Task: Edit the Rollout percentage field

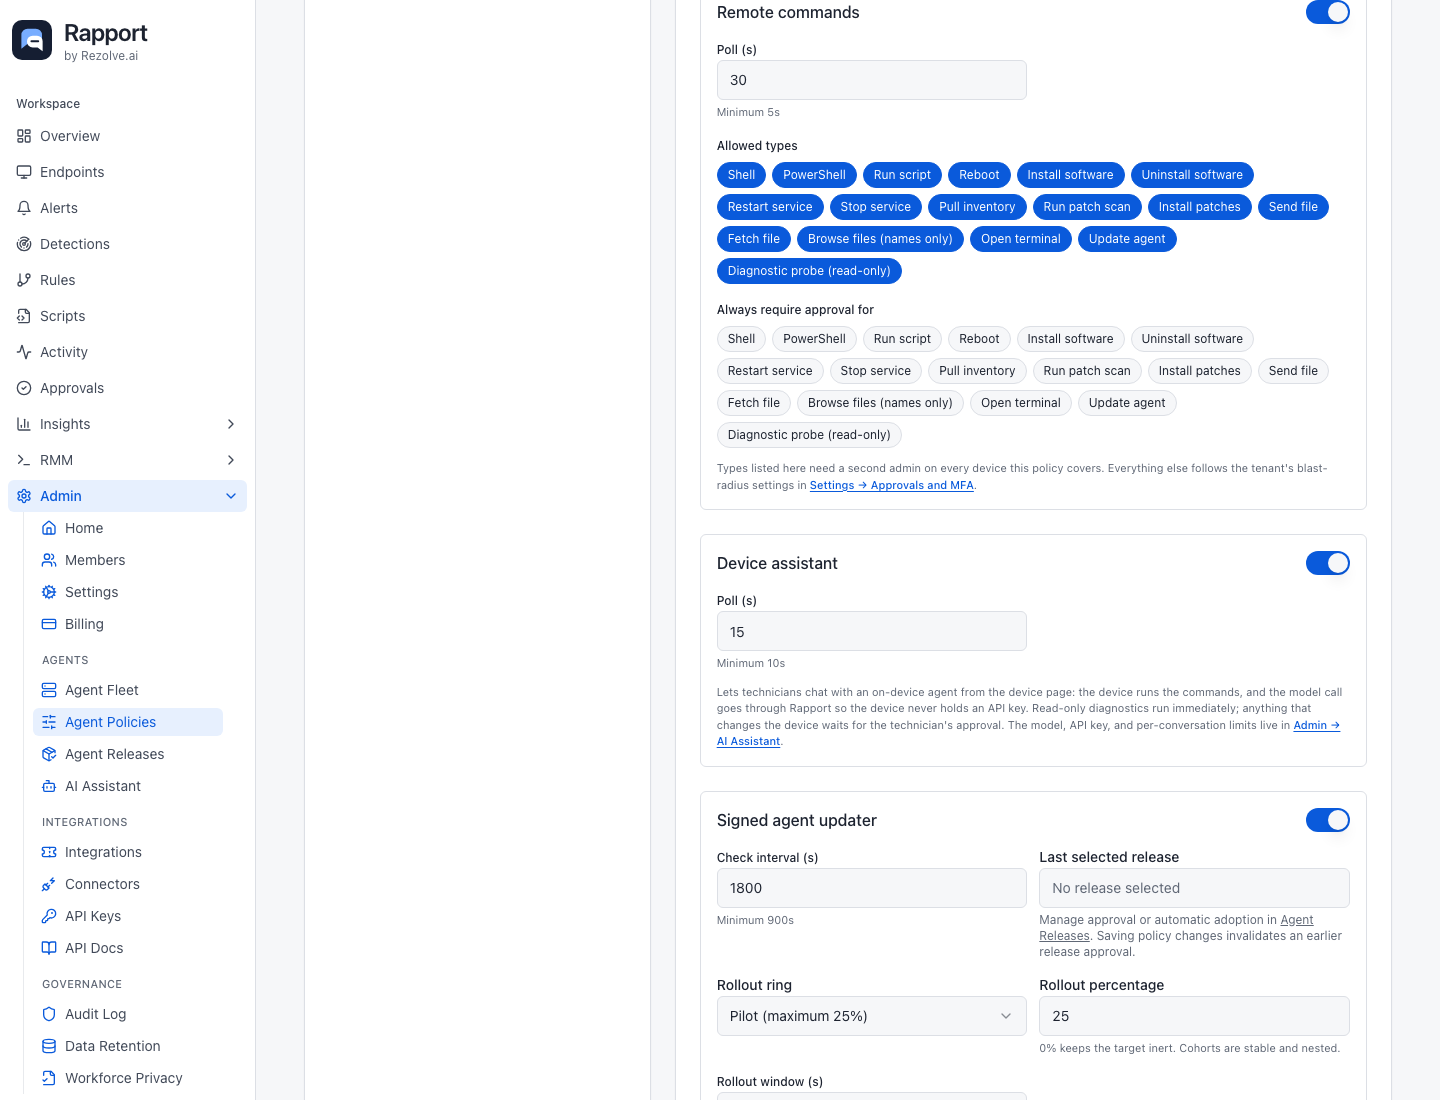Action: click(x=1194, y=1016)
